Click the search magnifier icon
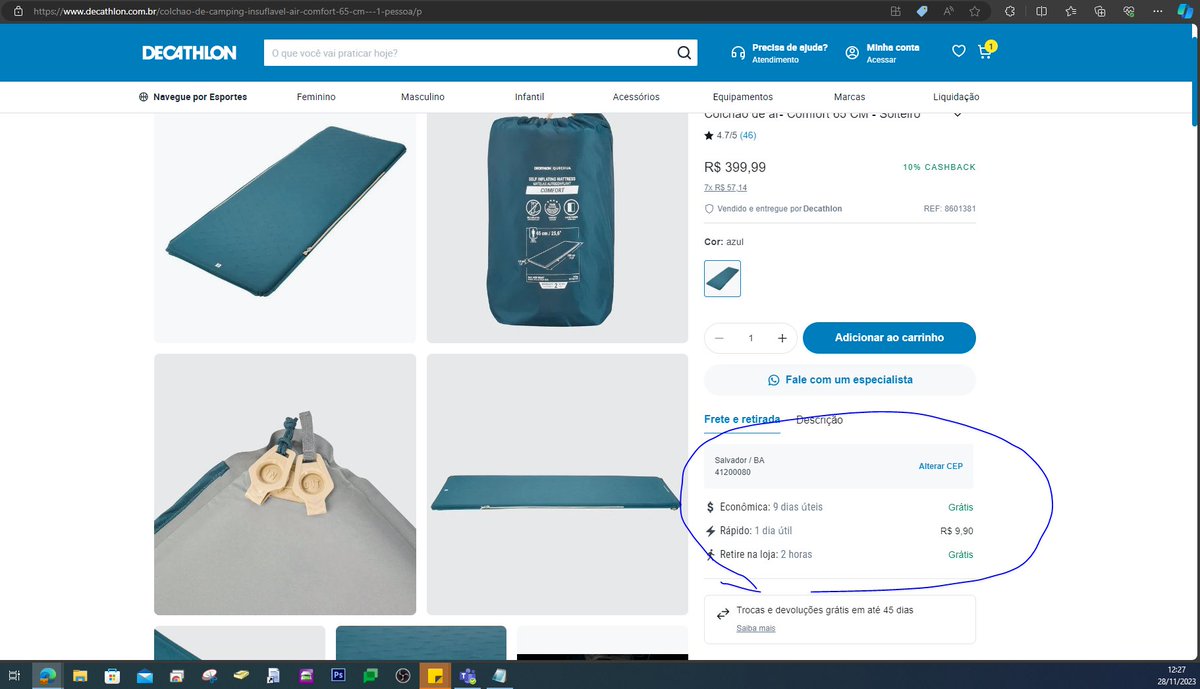Image resolution: width=1200 pixels, height=689 pixels. 684,53
